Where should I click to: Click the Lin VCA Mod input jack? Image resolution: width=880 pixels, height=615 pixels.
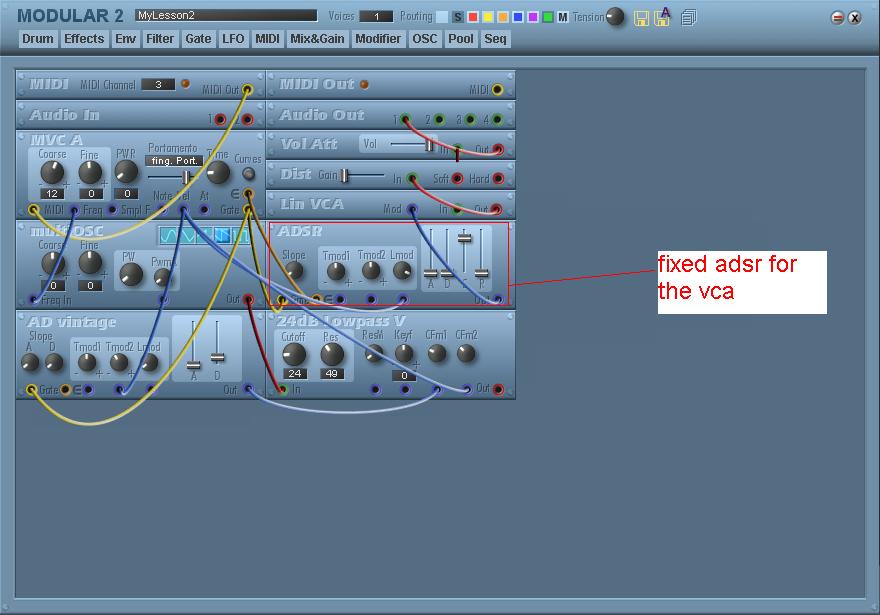click(412, 210)
